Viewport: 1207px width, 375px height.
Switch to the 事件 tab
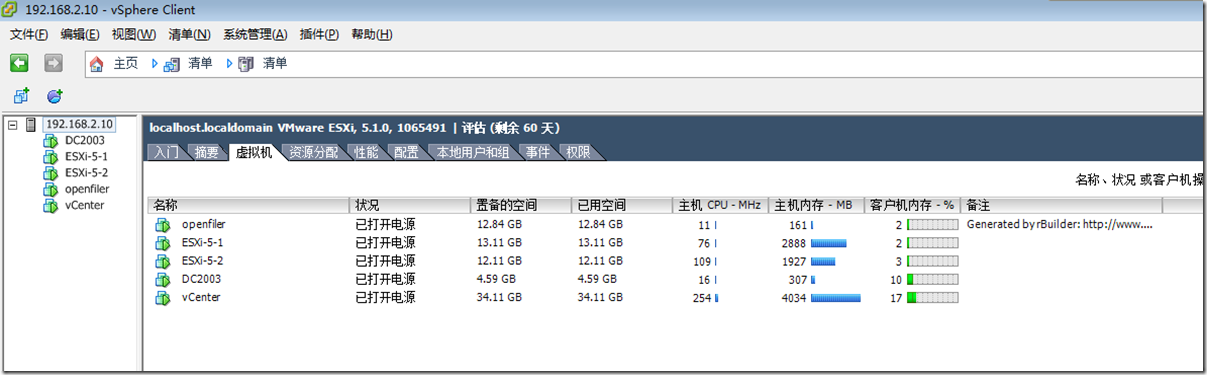point(538,153)
